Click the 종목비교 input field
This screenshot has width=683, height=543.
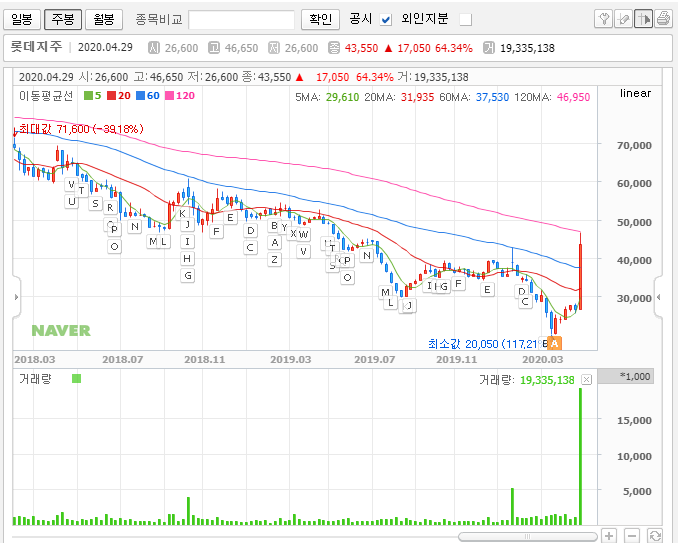click(242, 20)
